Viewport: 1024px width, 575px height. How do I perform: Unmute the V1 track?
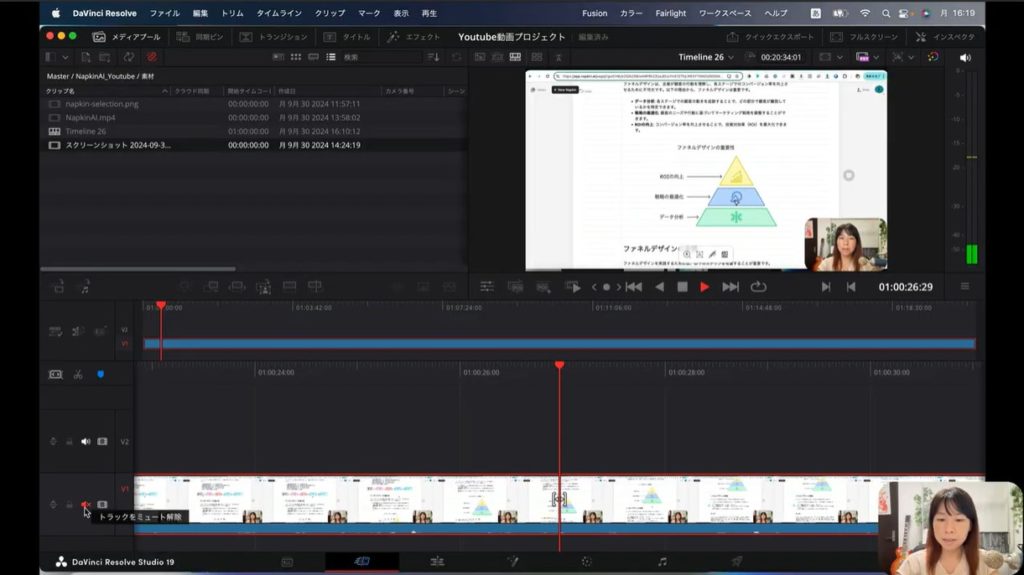pyautogui.click(x=85, y=505)
